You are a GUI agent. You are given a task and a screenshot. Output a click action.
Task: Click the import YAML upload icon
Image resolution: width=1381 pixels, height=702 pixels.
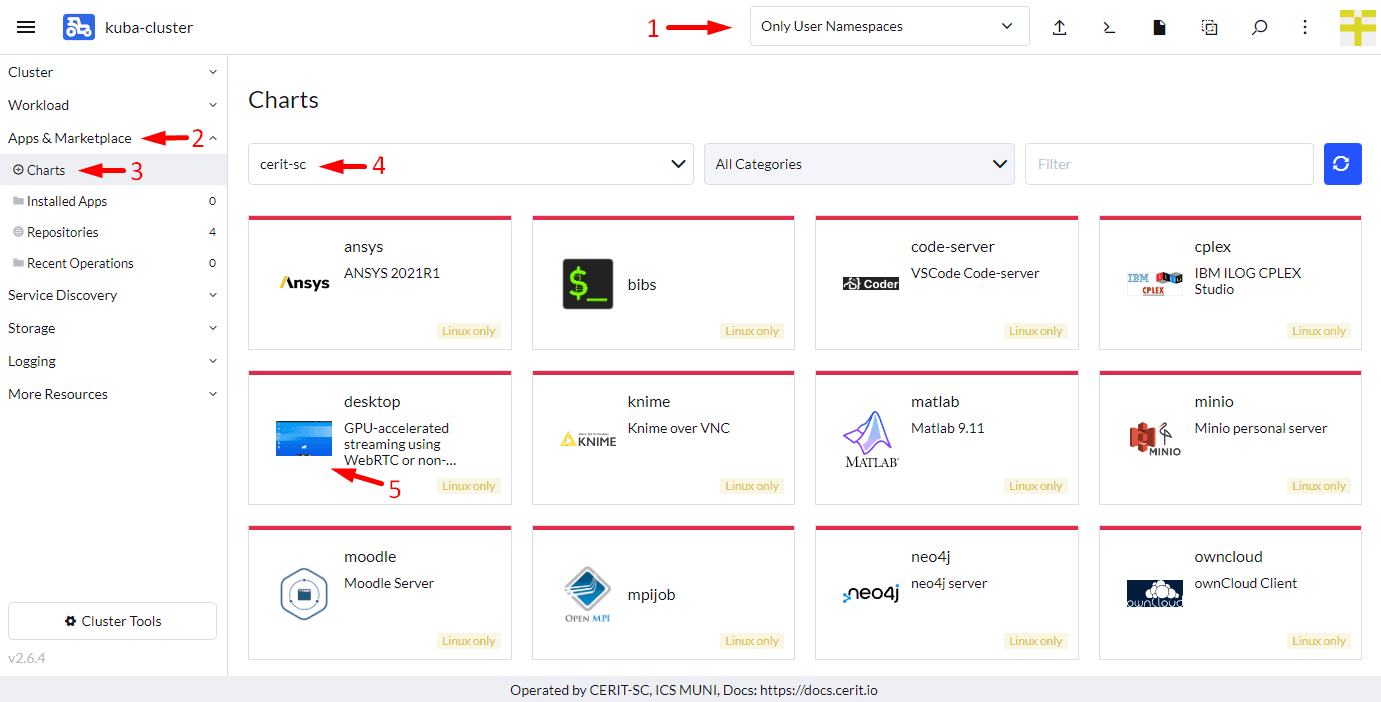click(x=1060, y=27)
